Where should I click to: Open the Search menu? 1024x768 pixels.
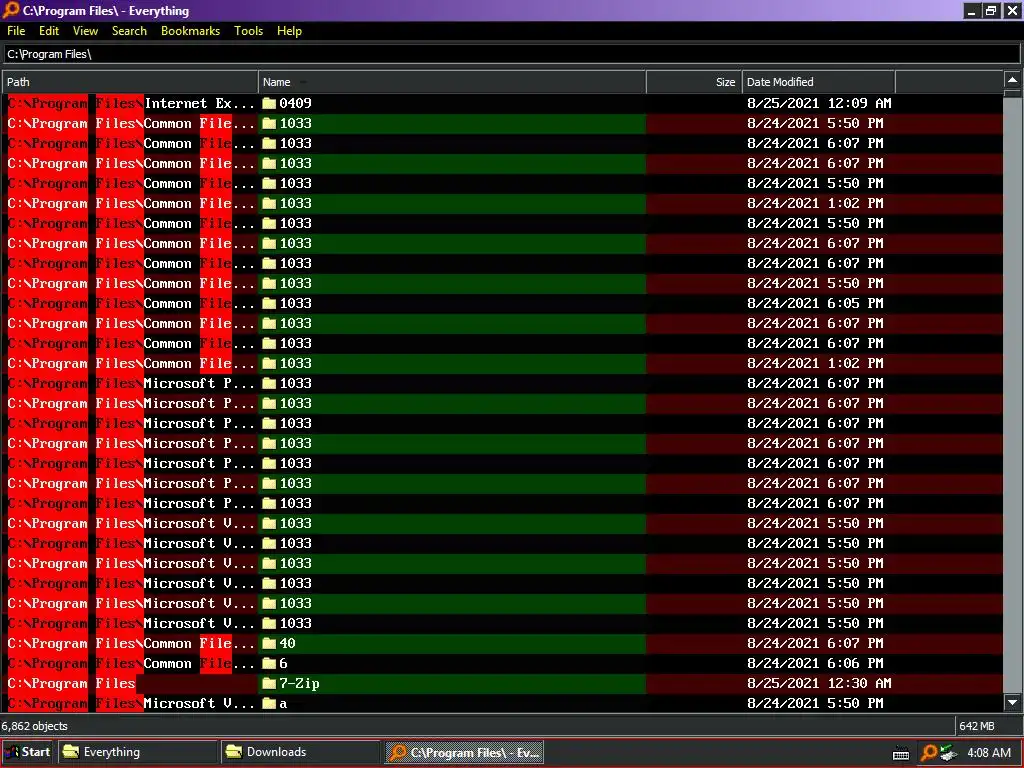[x=129, y=31]
